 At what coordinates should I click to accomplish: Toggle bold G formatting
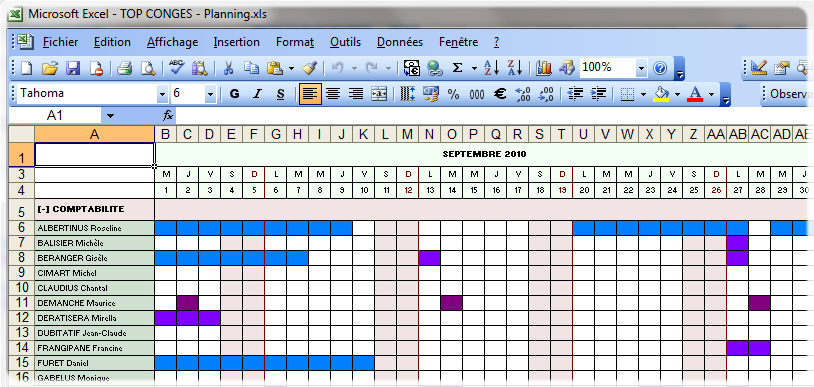(x=235, y=94)
